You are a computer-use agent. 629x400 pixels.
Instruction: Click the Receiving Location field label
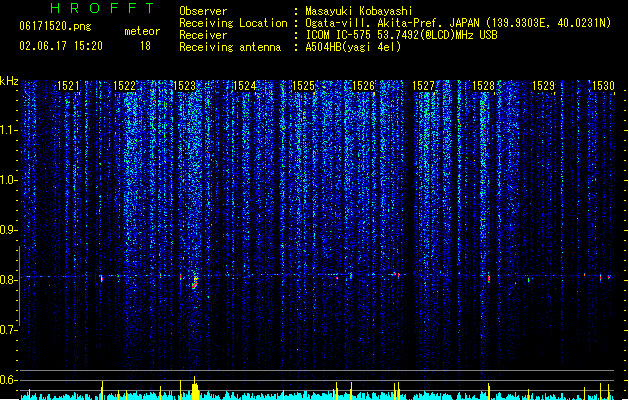[x=233, y=23]
